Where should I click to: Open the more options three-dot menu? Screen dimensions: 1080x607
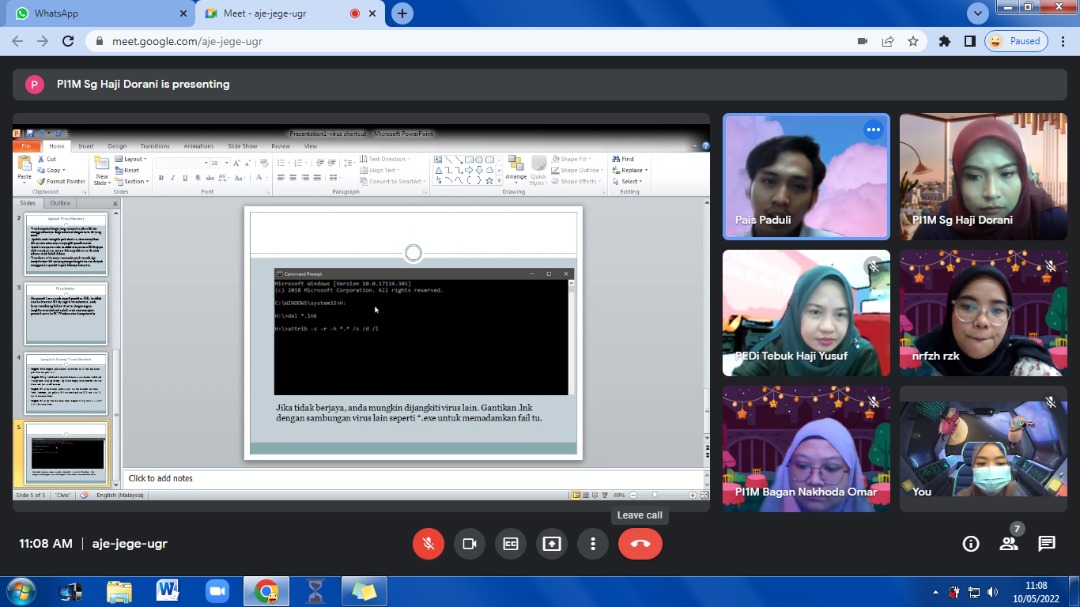pos(593,544)
